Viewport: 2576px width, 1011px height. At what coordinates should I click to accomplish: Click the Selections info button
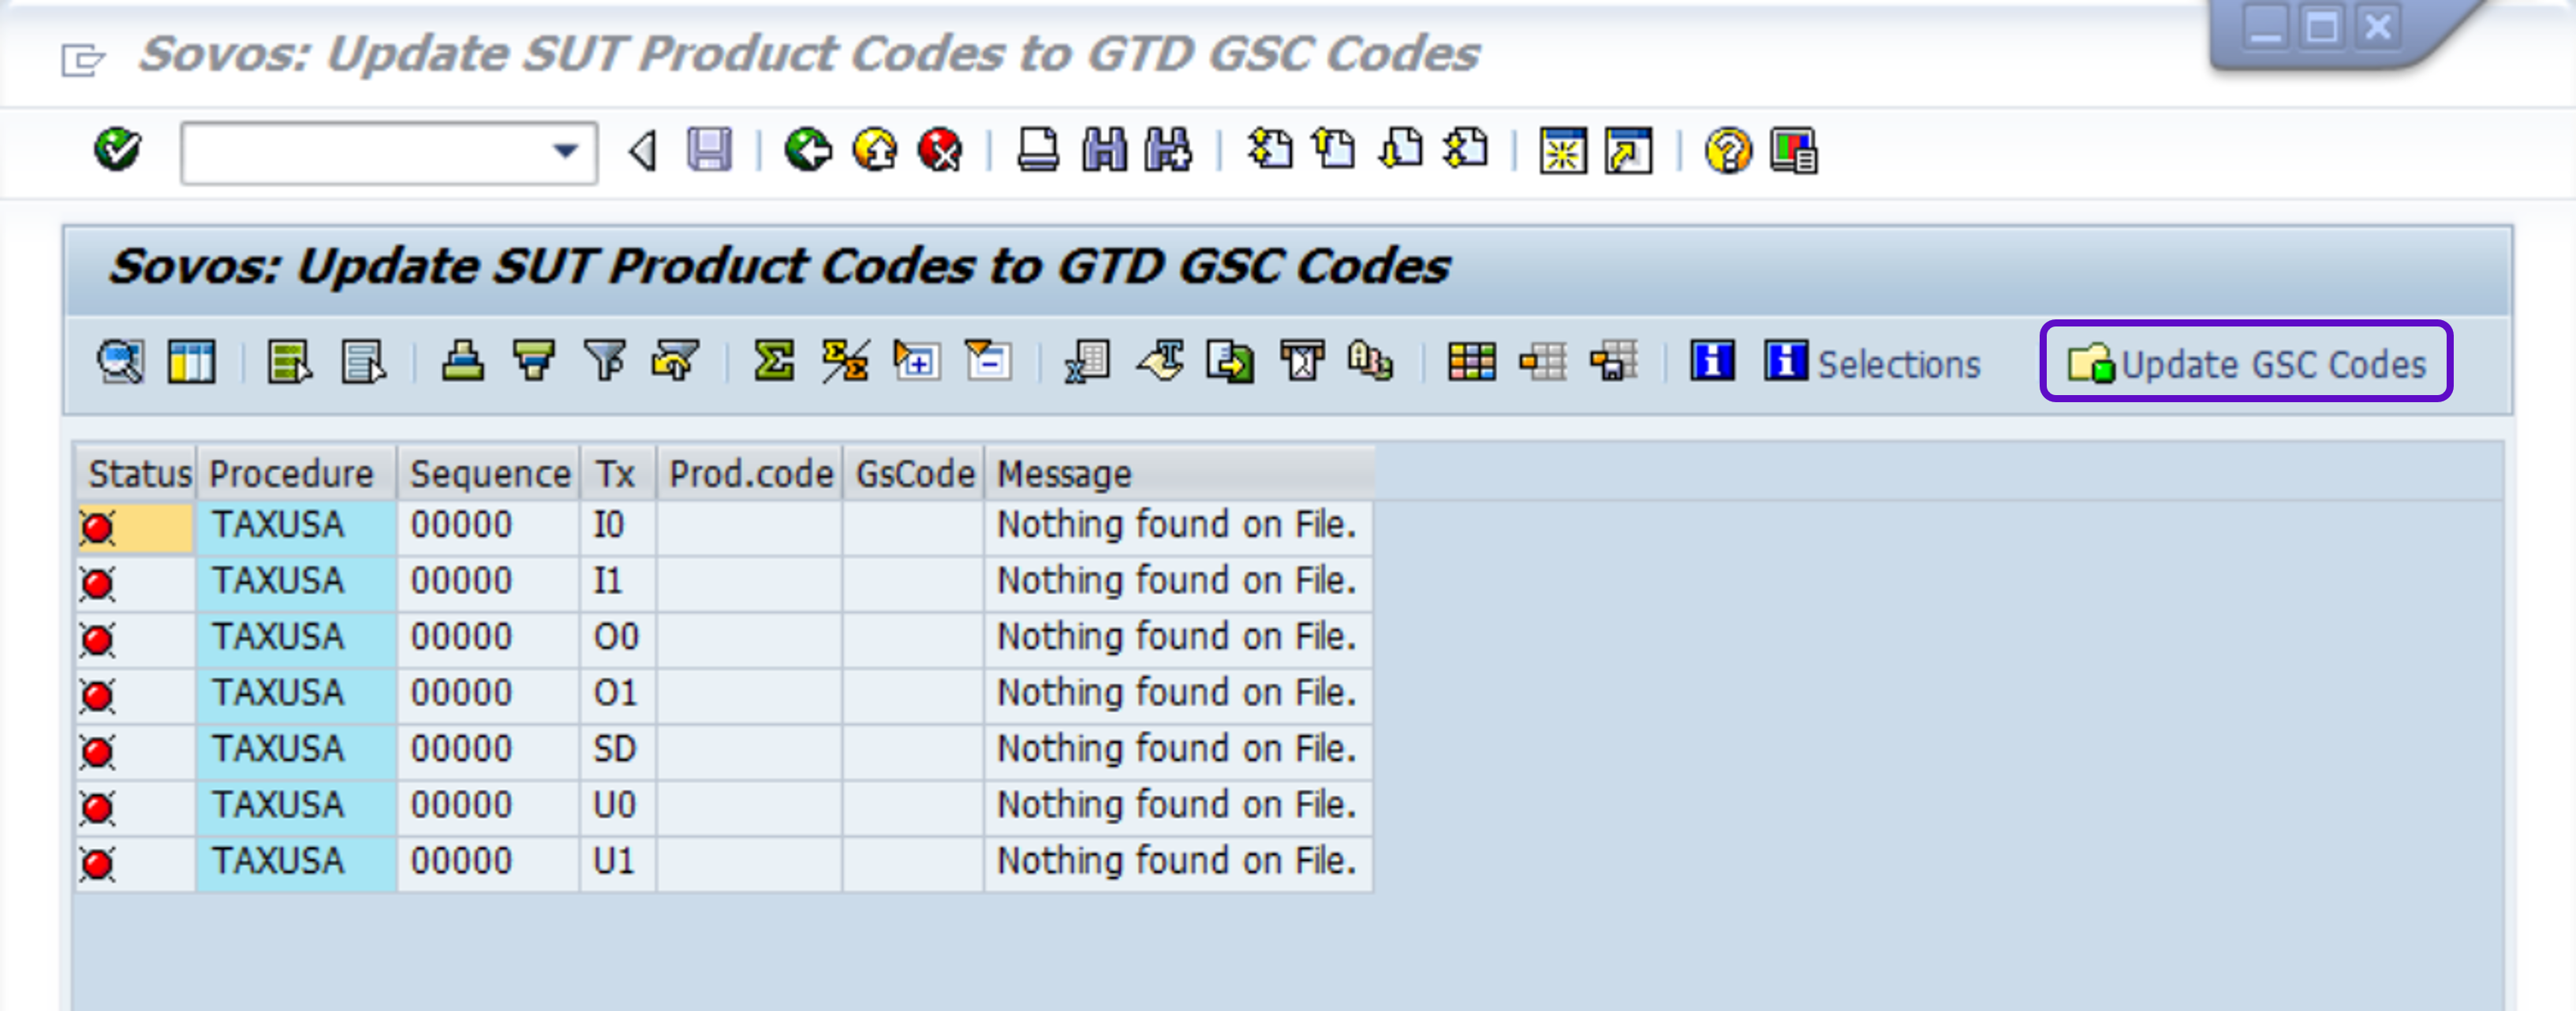click(x=1871, y=363)
